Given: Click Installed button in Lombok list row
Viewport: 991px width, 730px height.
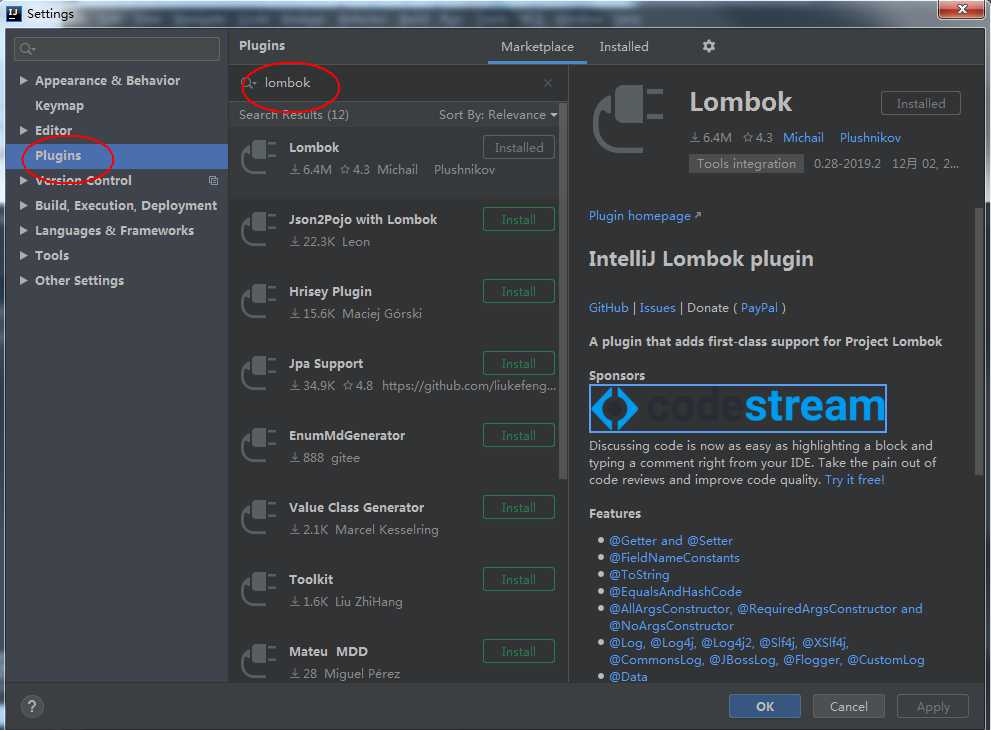Looking at the screenshot, I should coord(519,147).
